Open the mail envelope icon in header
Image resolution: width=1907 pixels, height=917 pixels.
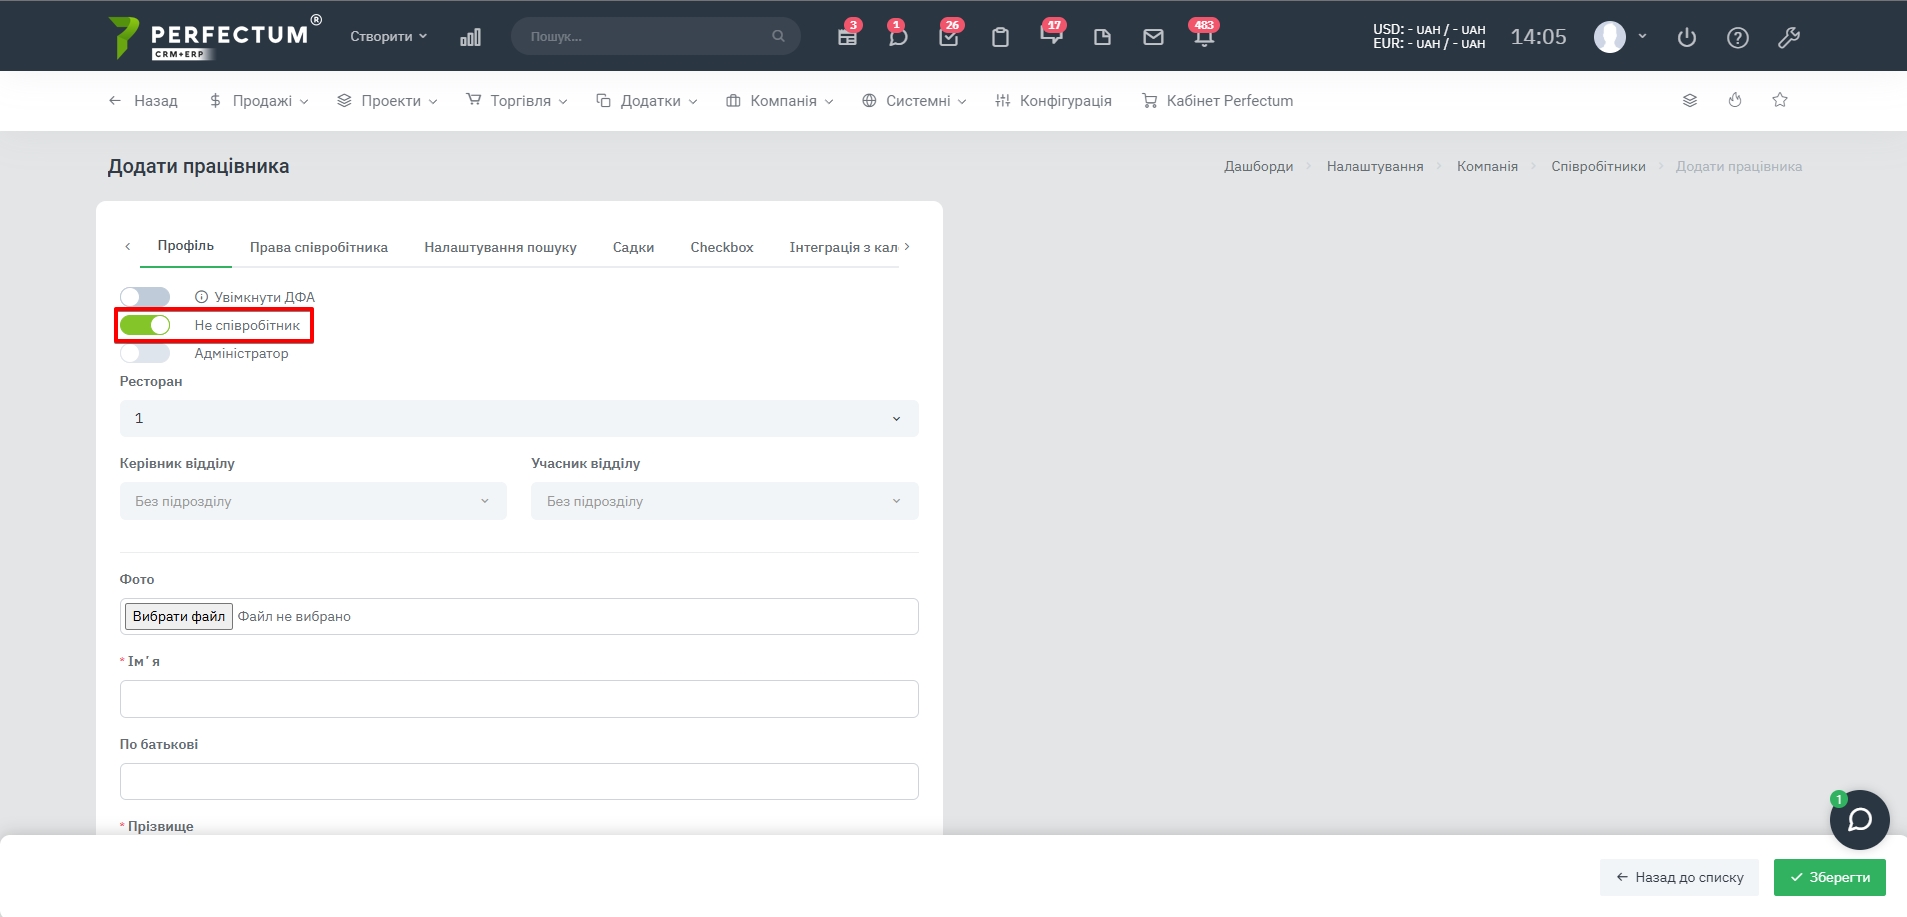click(x=1153, y=37)
